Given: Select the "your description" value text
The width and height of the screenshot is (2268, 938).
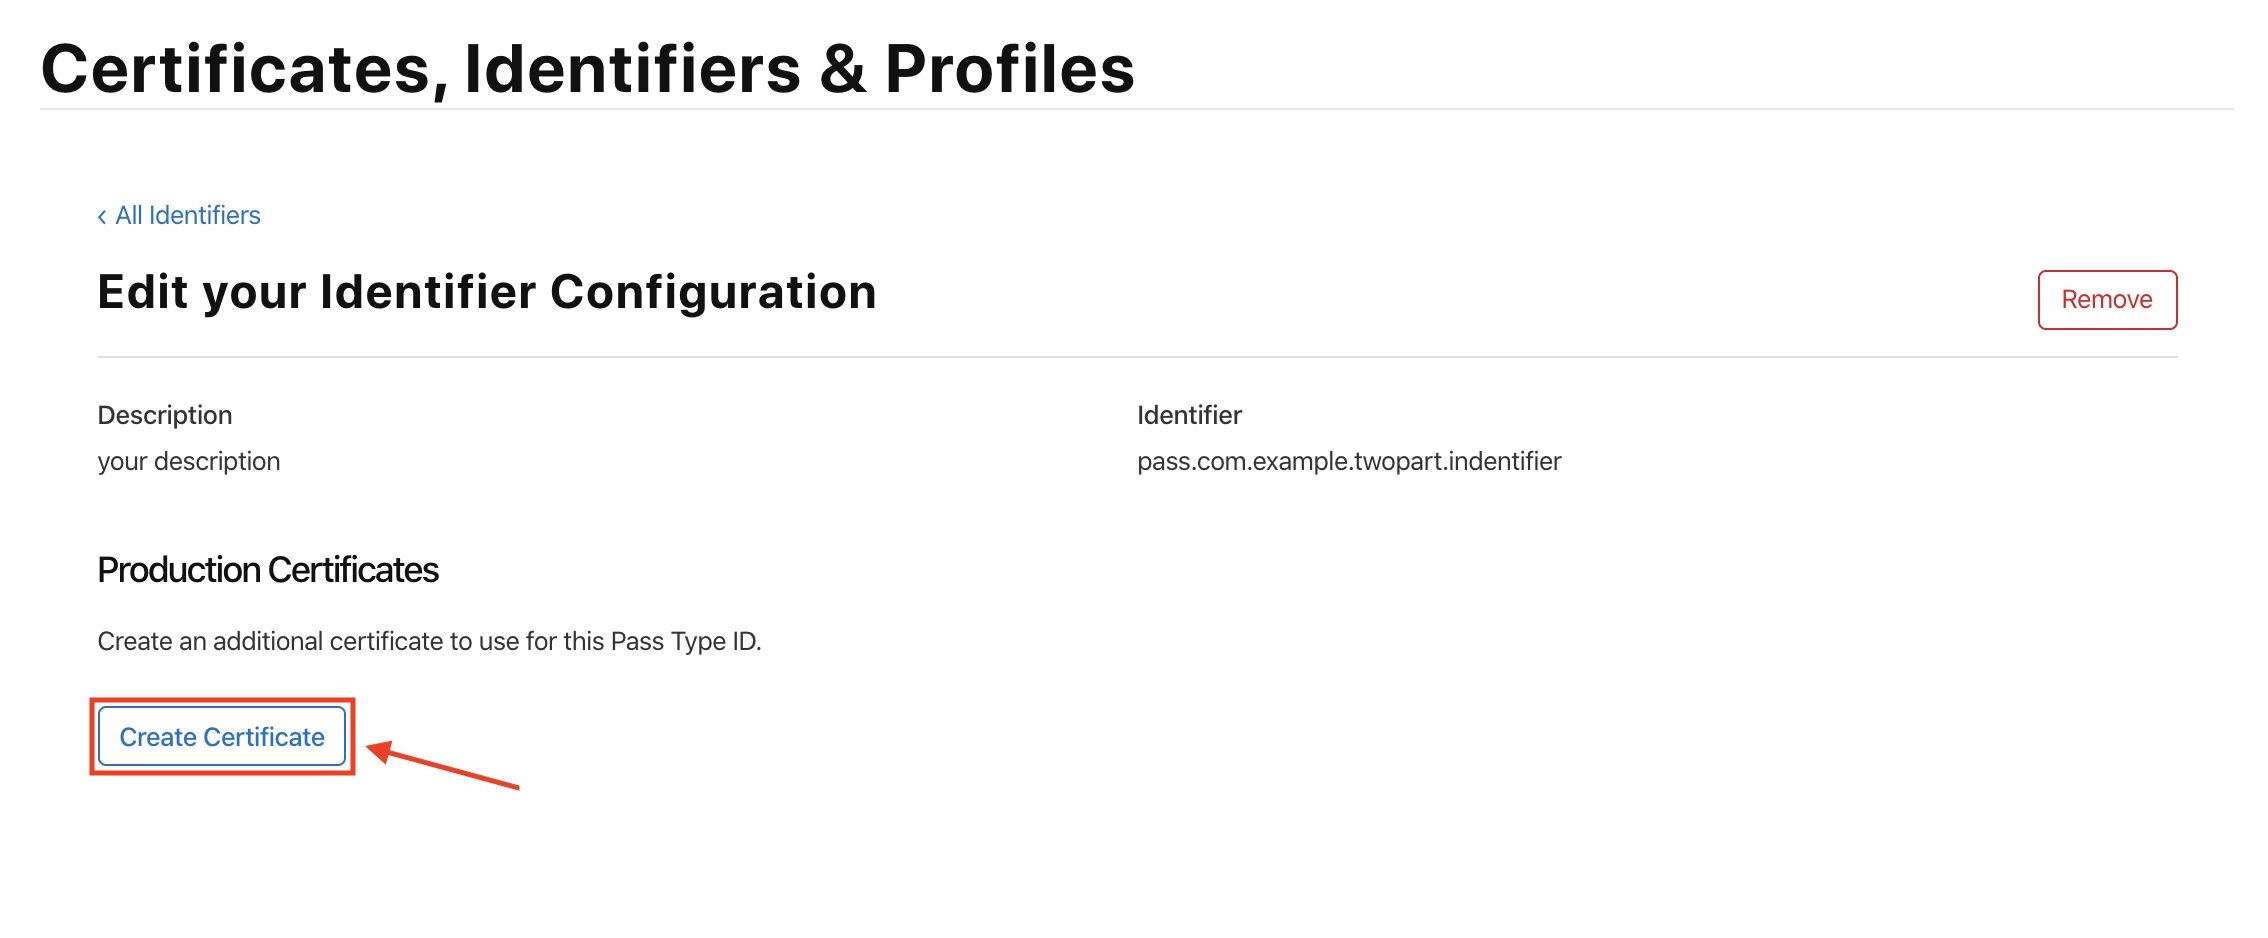Looking at the screenshot, I should (x=189, y=461).
